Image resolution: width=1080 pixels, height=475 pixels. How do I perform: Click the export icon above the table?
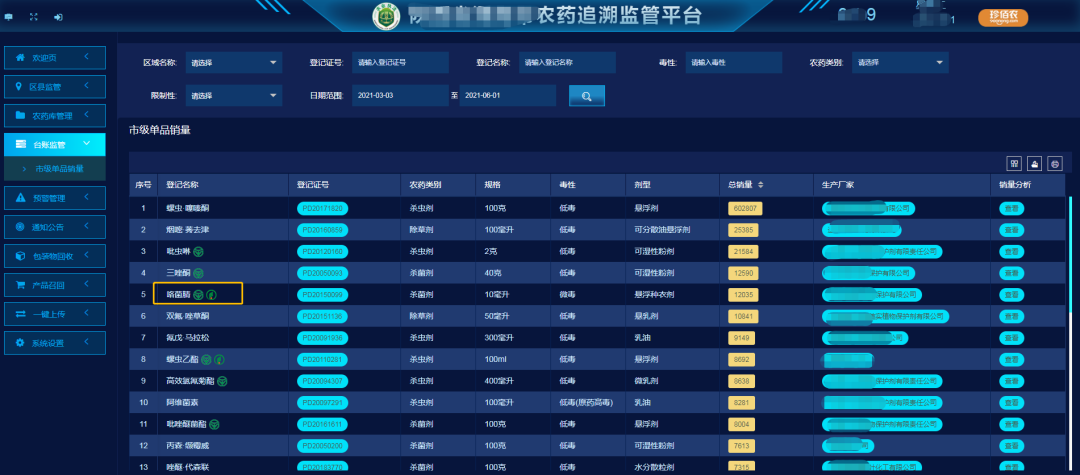(1034, 164)
